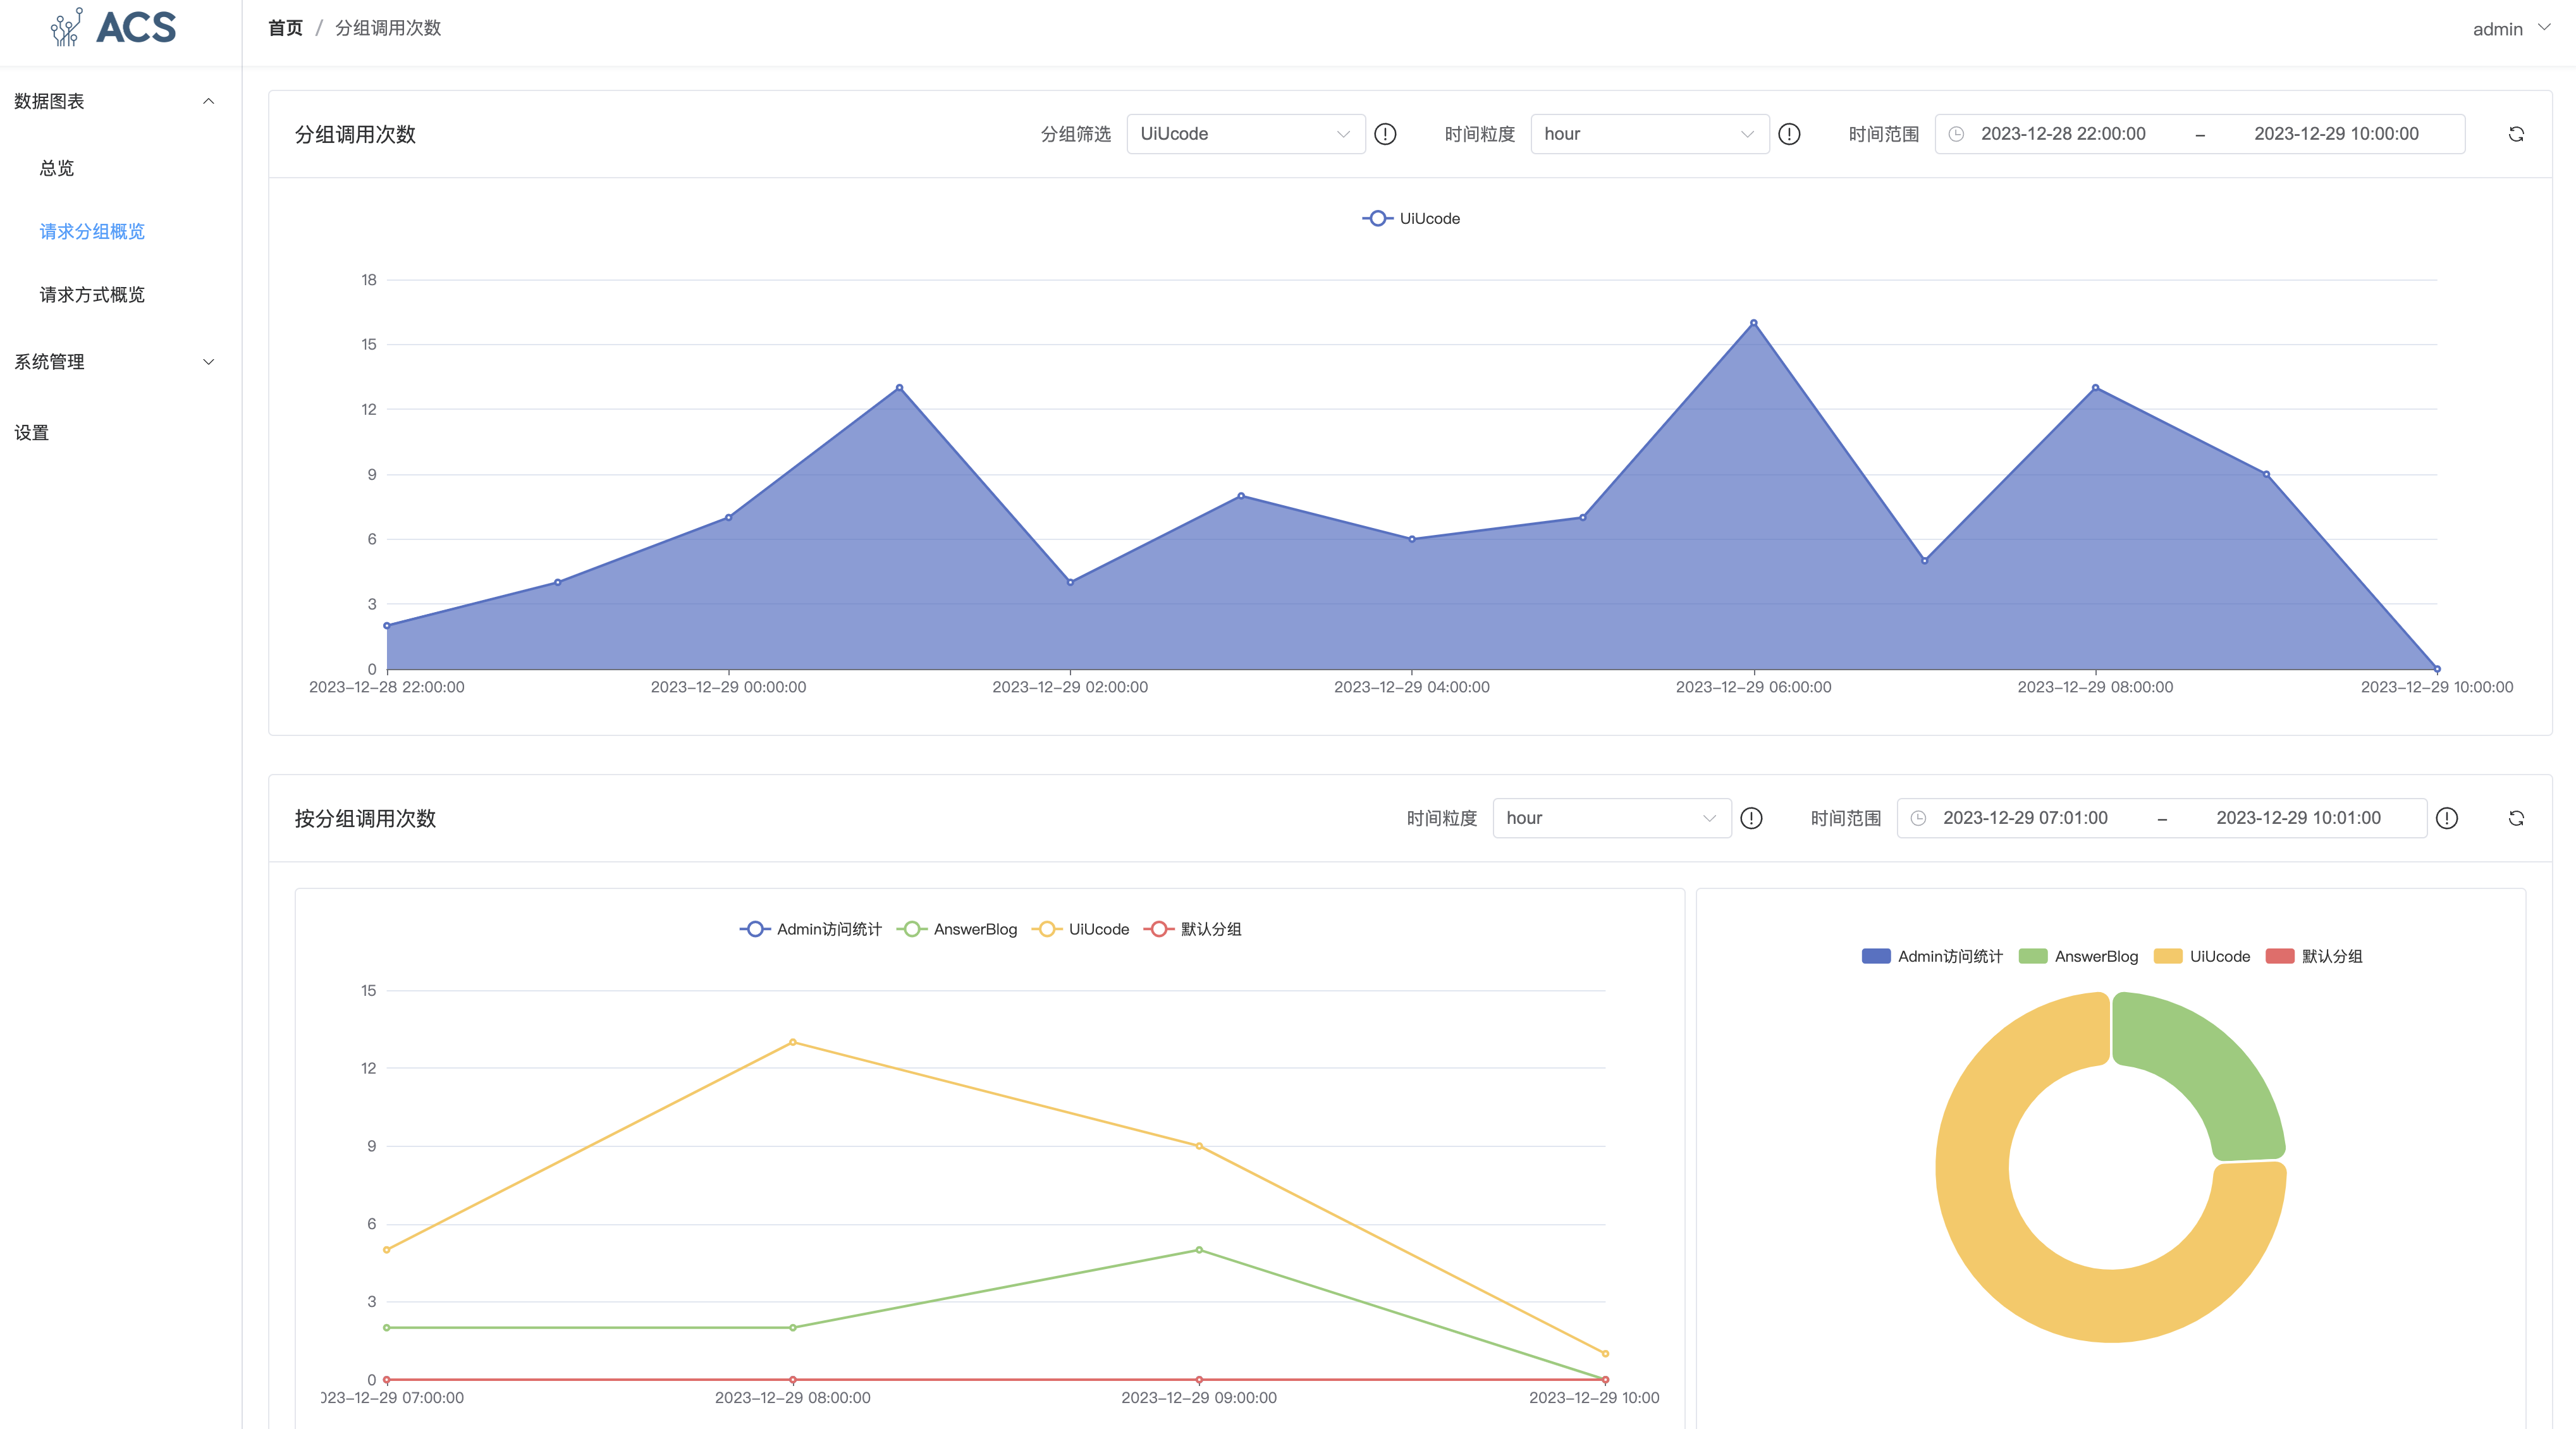Viewport: 2576px width, 1429px height.
Task: Click AnswerBlog point at 09:00:00 in line chart
Action: click(x=1198, y=1250)
